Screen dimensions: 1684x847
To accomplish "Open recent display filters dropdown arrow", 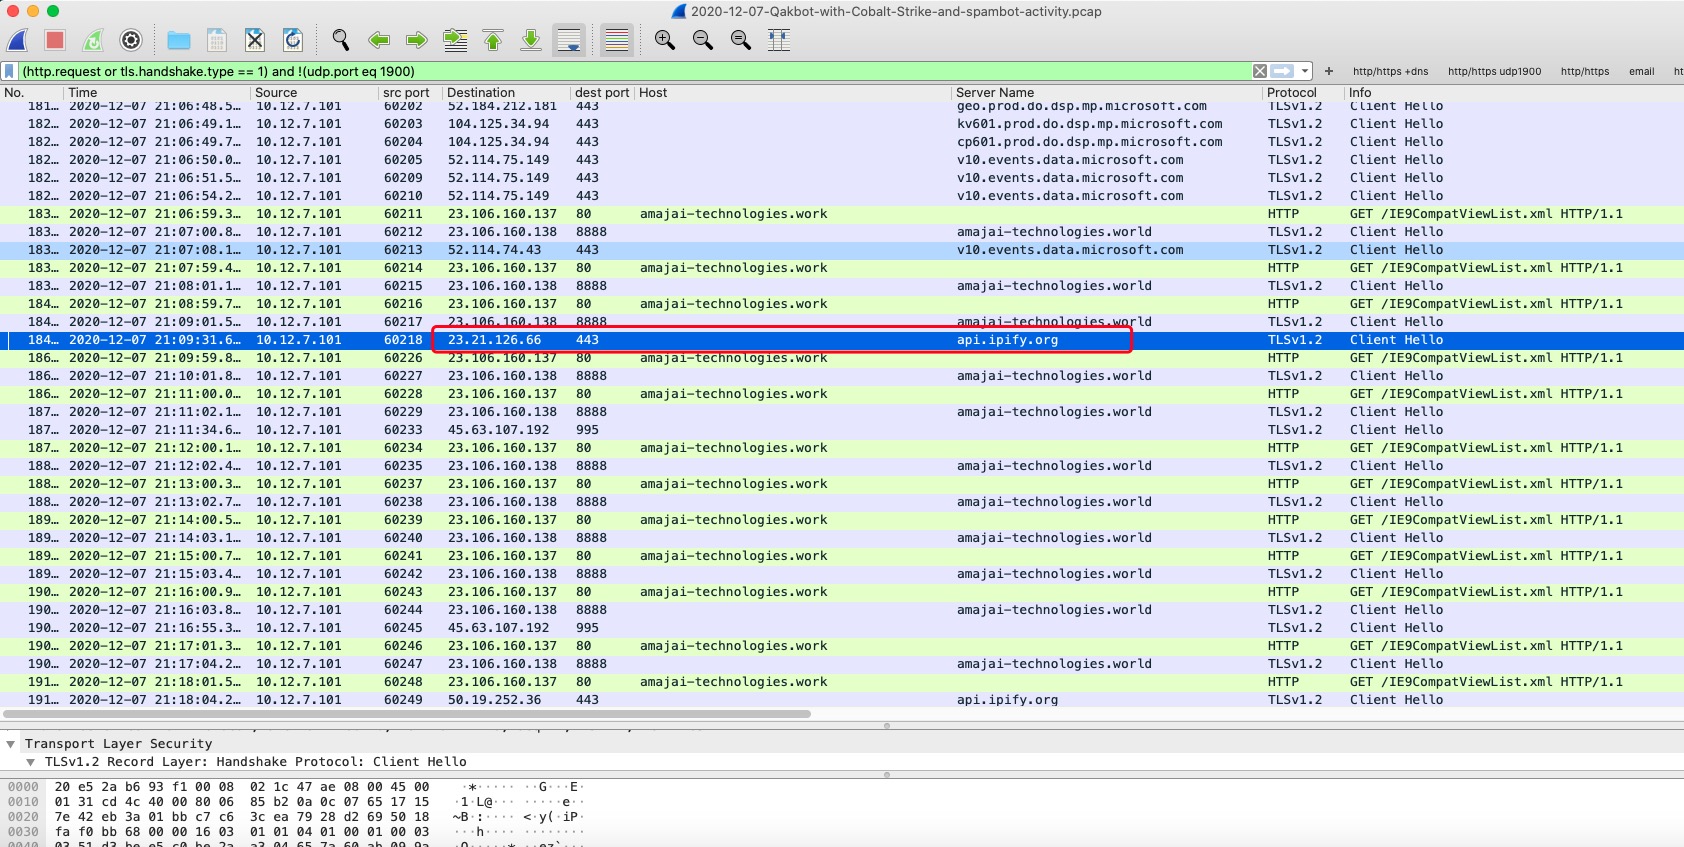I will (1305, 71).
